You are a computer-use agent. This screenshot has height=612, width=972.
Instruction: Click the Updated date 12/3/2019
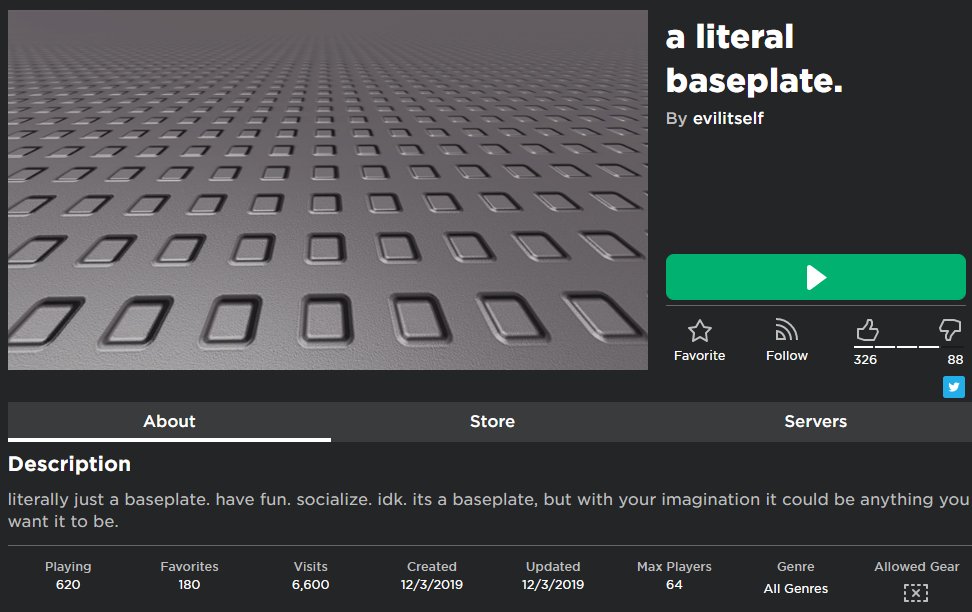[553, 584]
